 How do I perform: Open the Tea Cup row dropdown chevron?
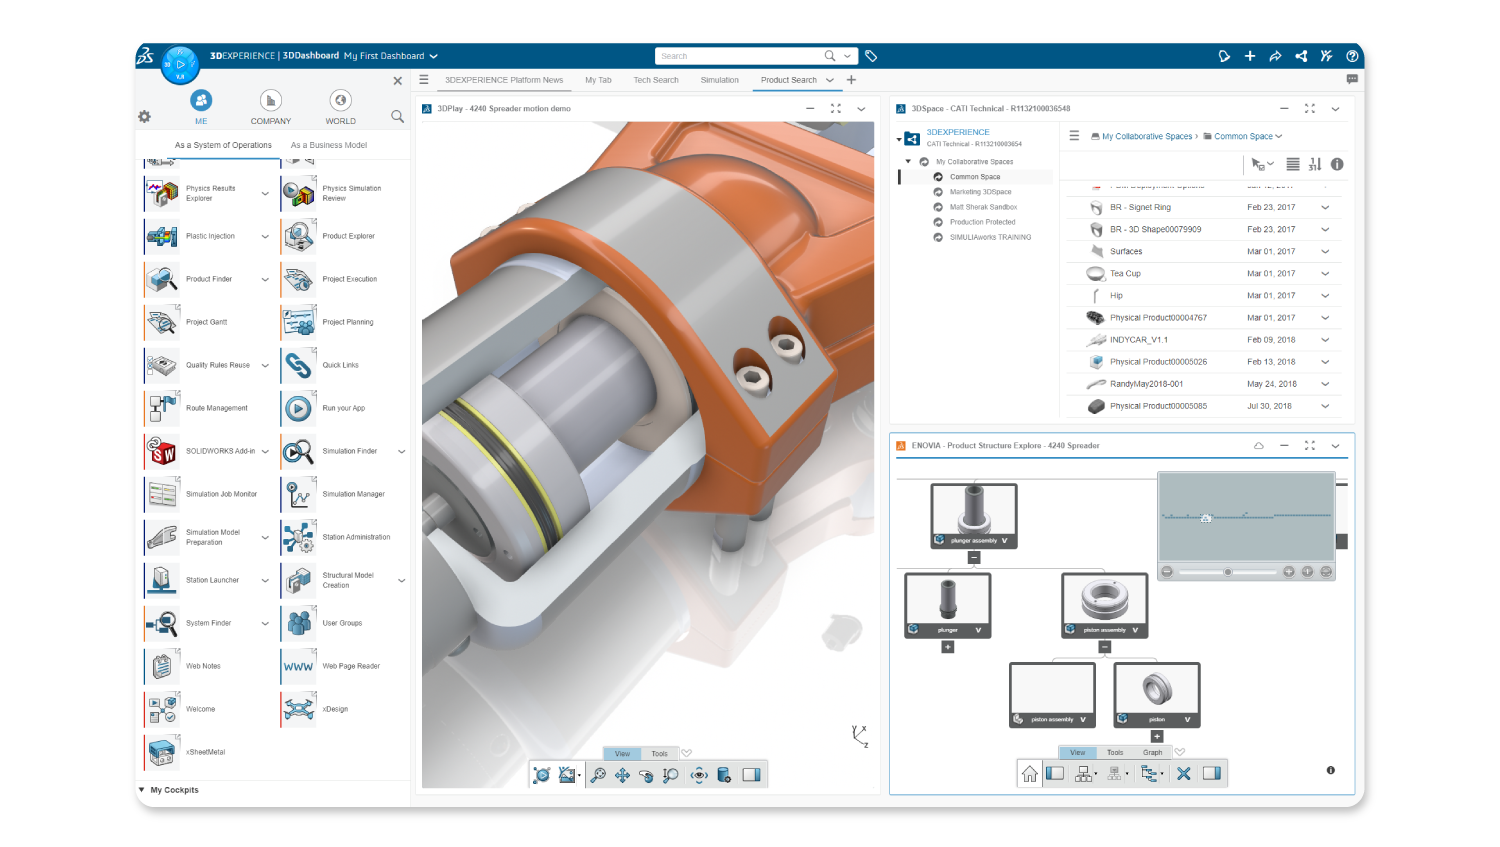1325,273
